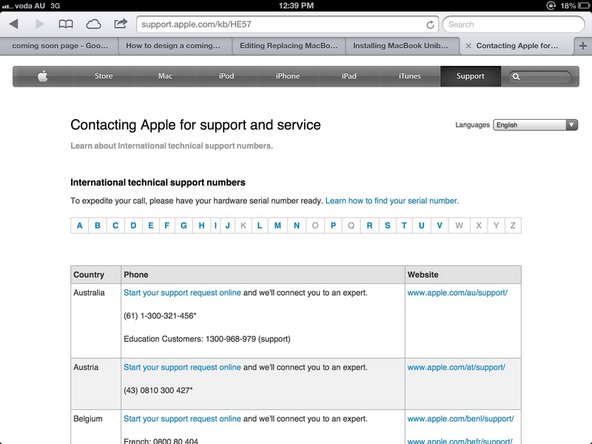Tap the share action icon
The image size is (592, 444).
tap(120, 24)
